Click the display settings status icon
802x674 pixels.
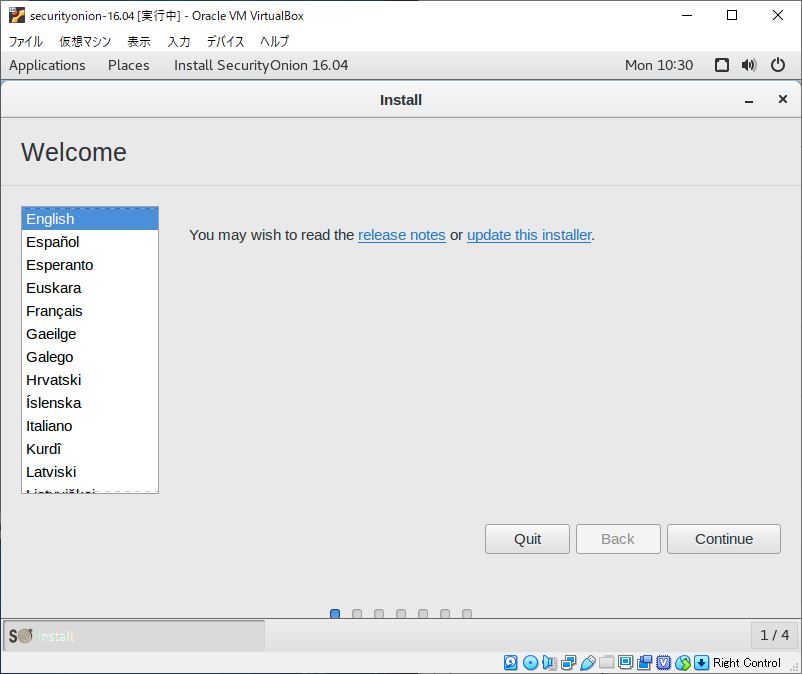[625, 663]
